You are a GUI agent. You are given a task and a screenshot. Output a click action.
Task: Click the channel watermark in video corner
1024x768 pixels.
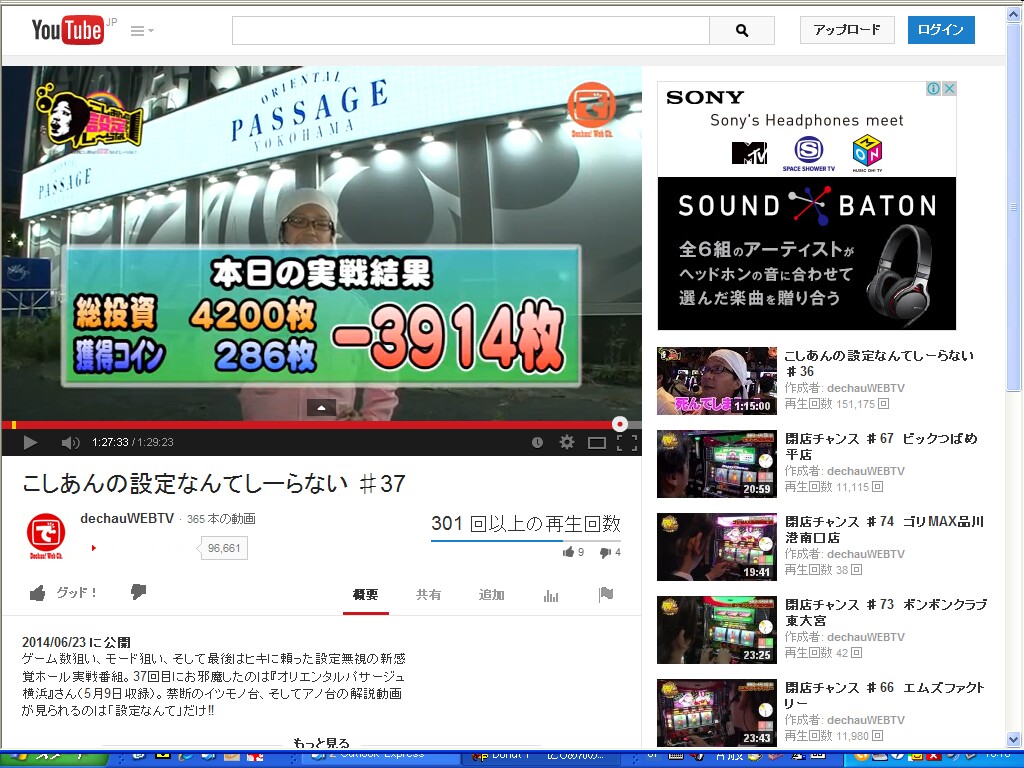tap(592, 108)
